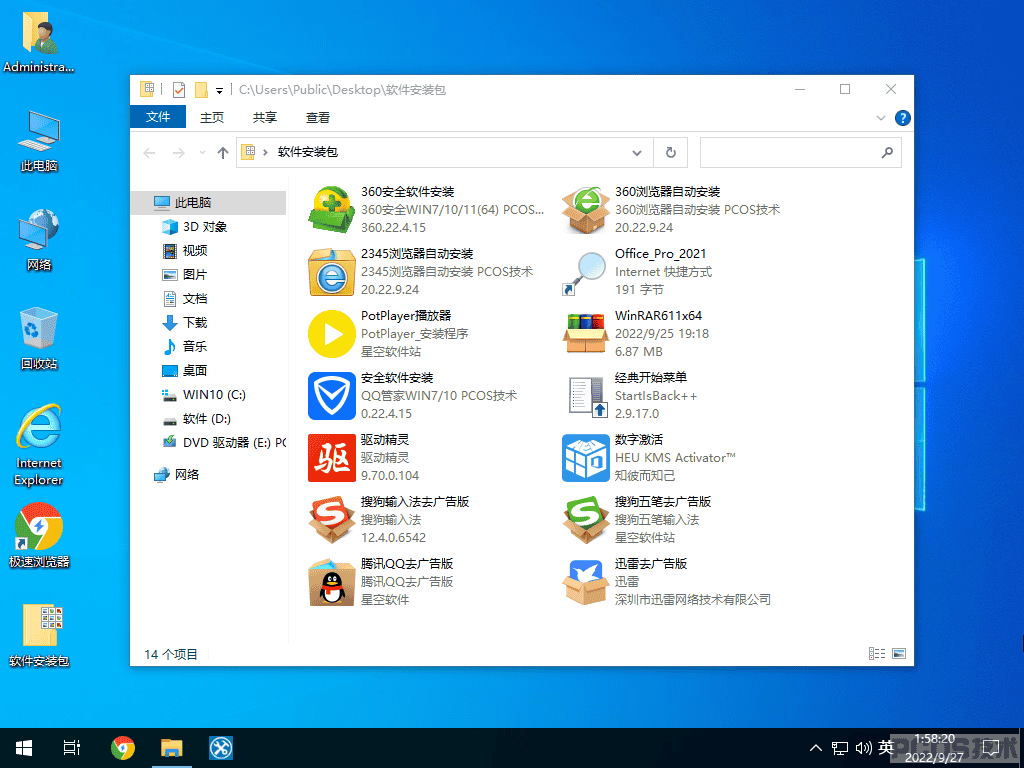Switch to the 共享 ribbon tab

(x=264, y=118)
